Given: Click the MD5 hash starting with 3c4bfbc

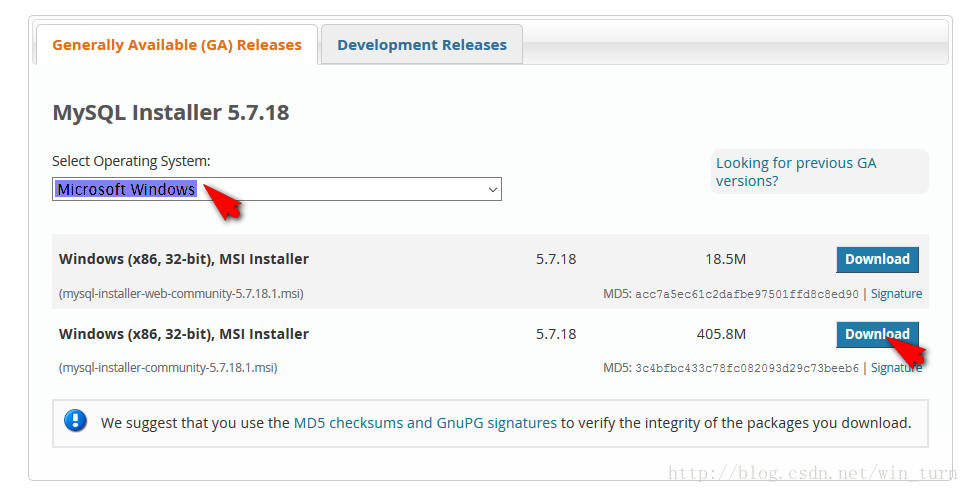Looking at the screenshot, I should coord(746,368).
